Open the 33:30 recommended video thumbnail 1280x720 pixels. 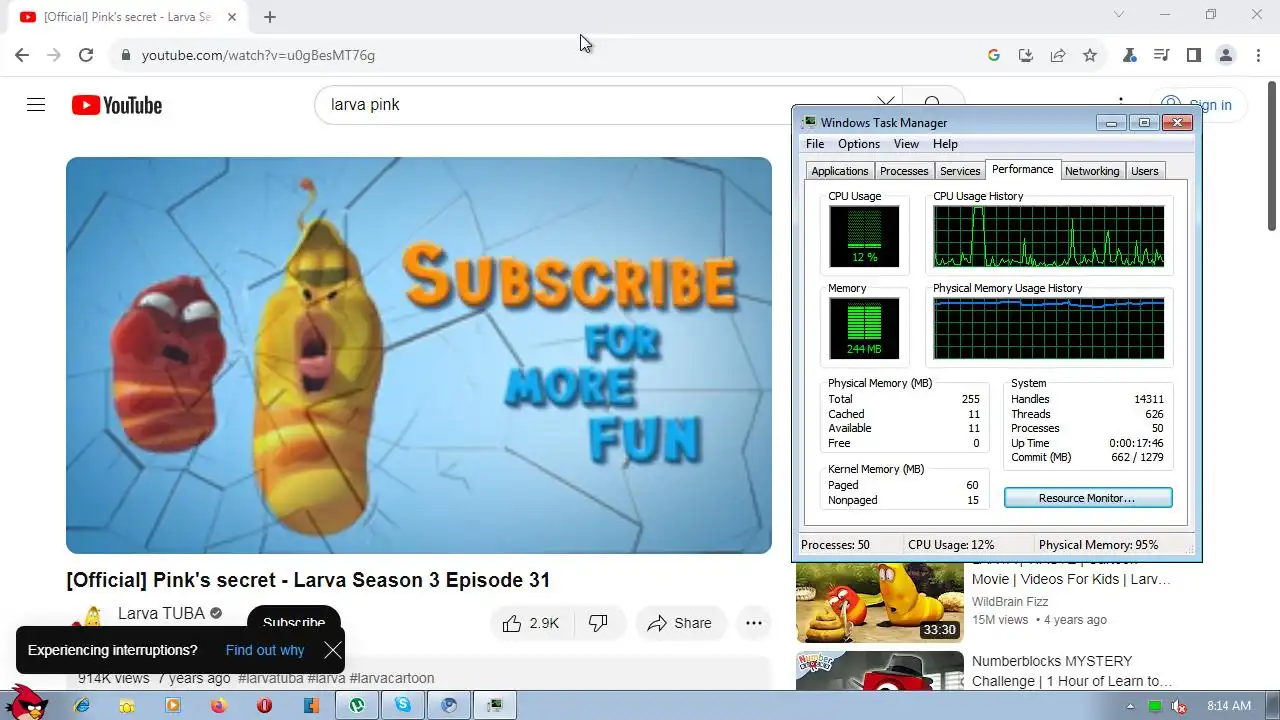(x=880, y=602)
